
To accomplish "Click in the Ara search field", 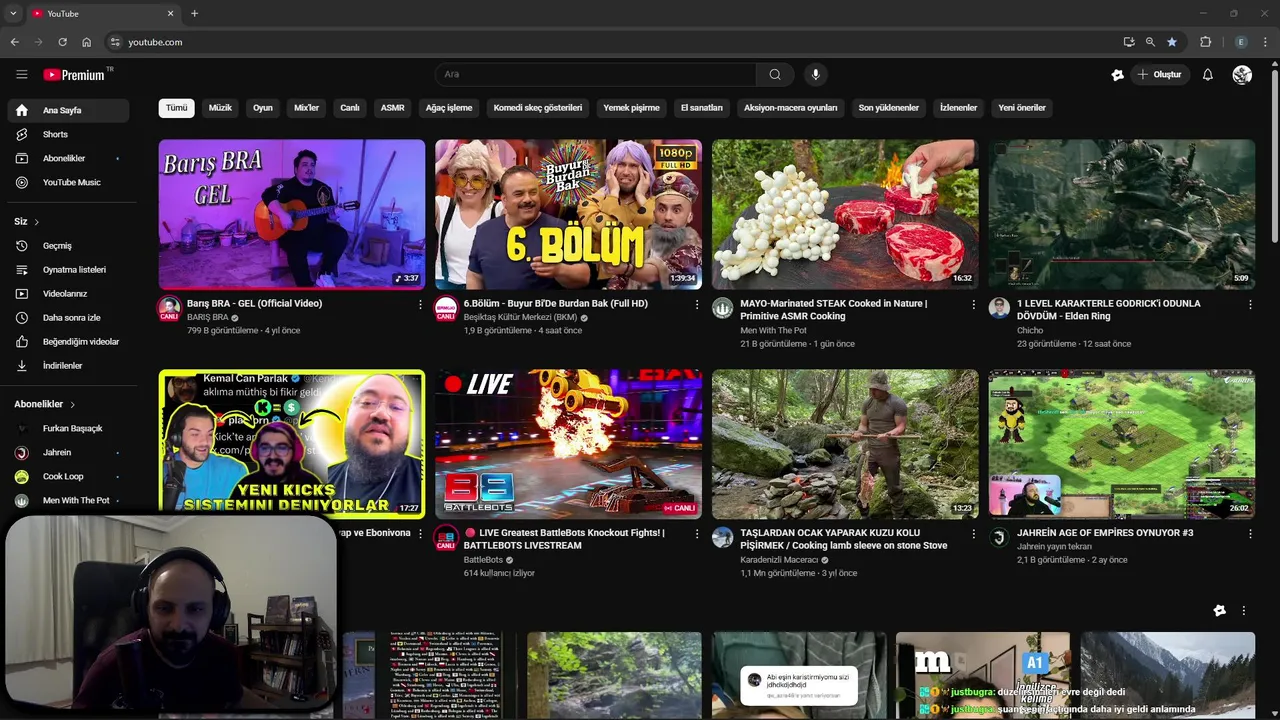I will pos(596,74).
